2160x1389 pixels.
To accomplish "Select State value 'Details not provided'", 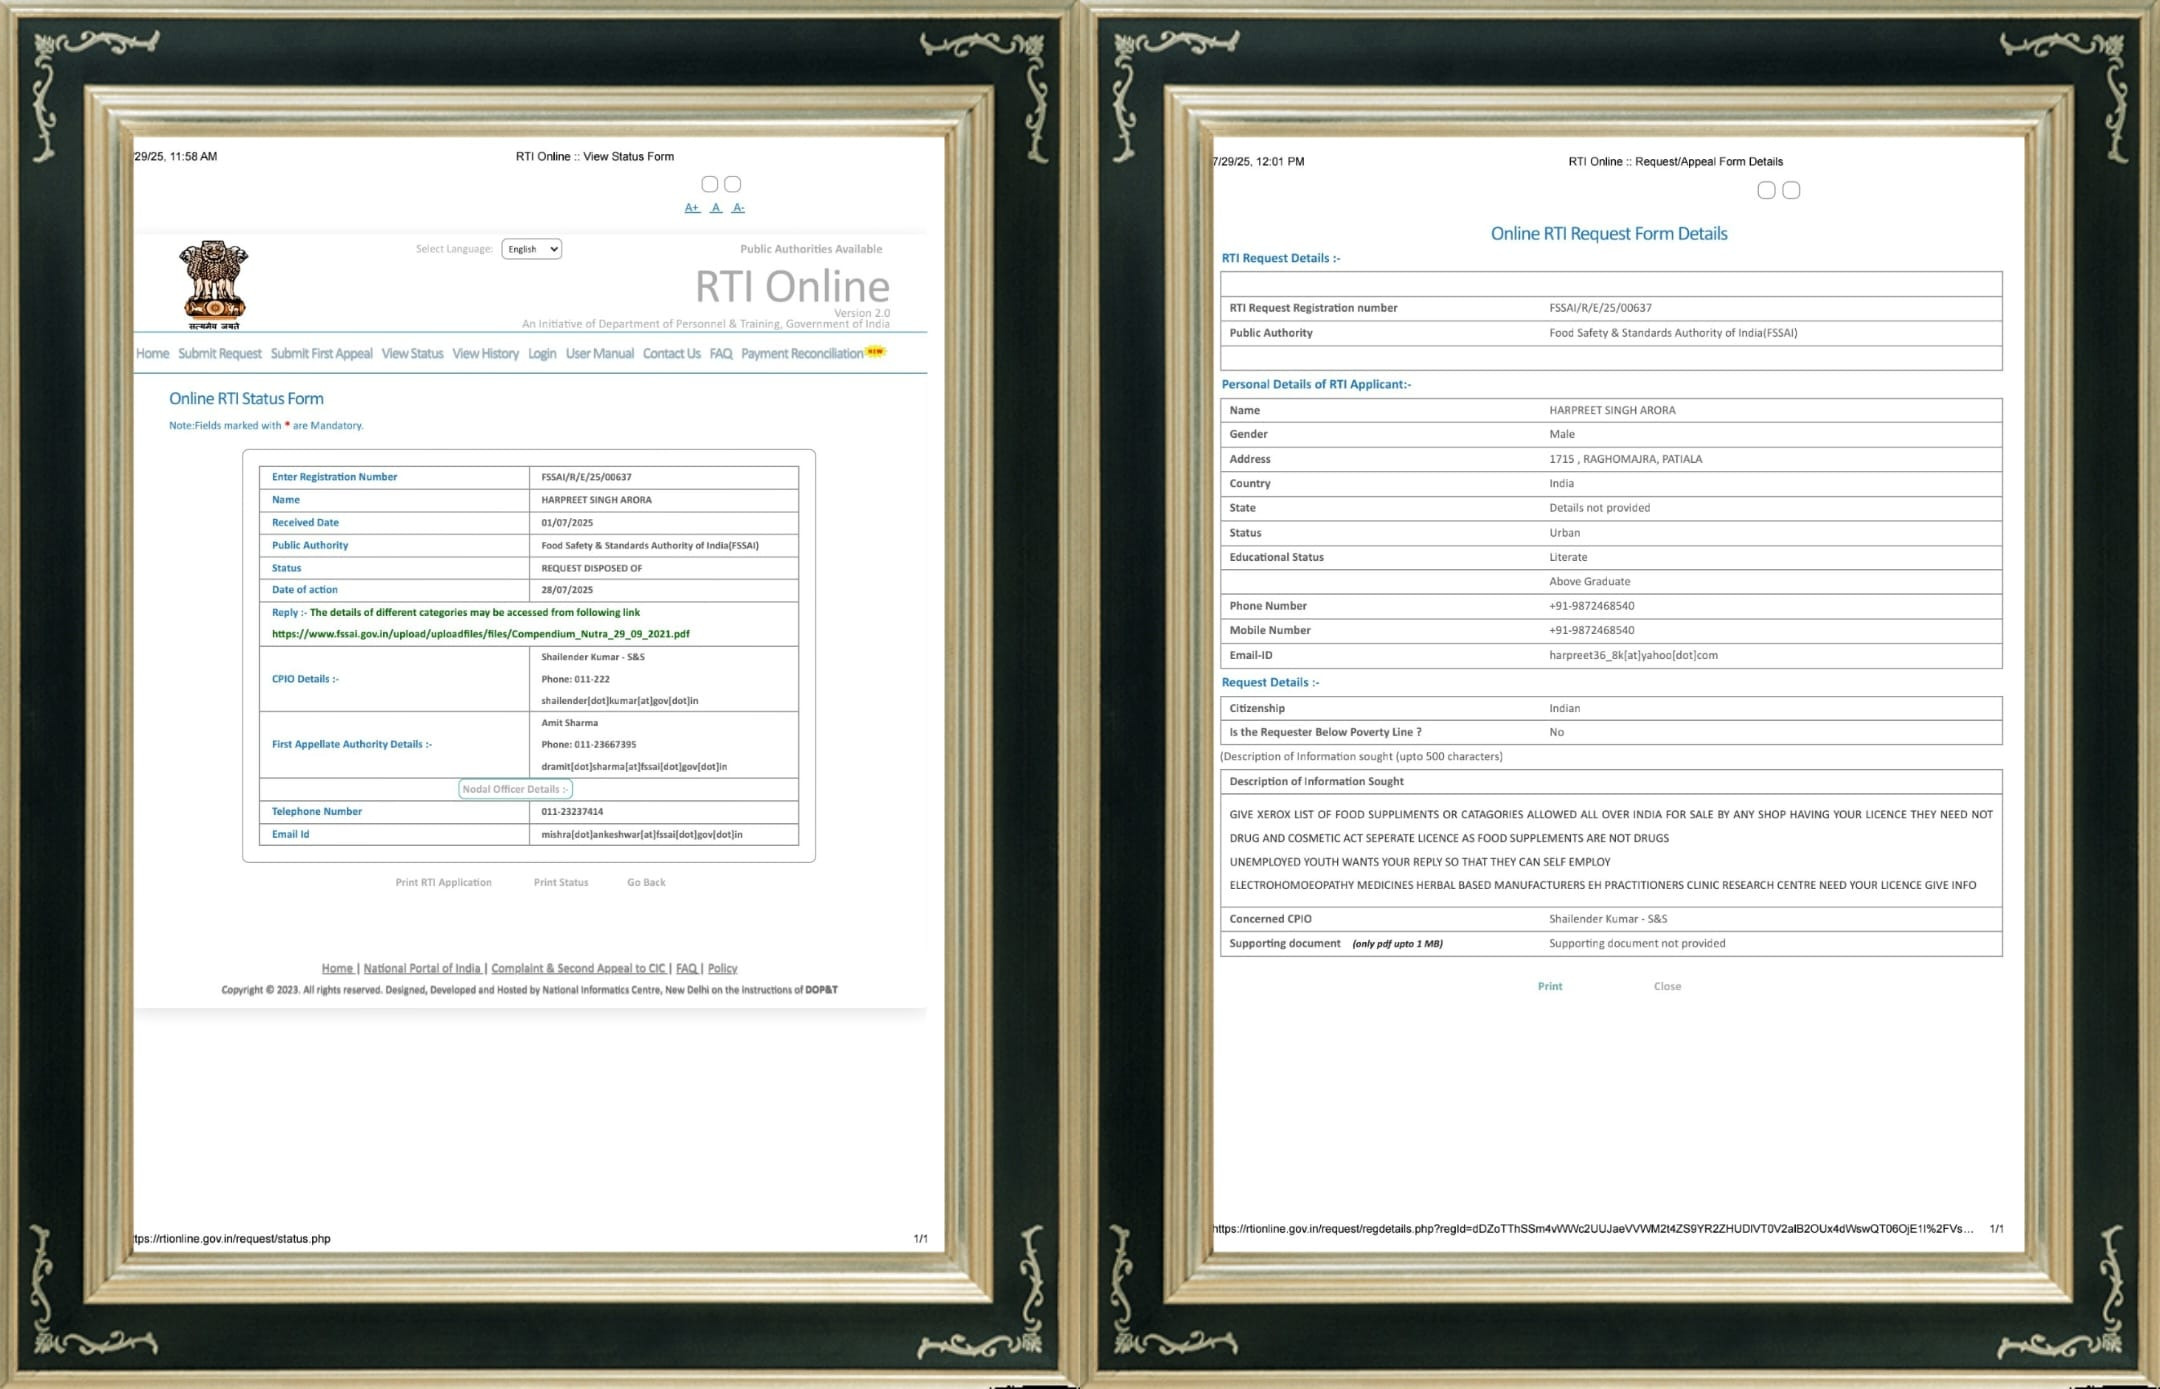I will 1599,508.
